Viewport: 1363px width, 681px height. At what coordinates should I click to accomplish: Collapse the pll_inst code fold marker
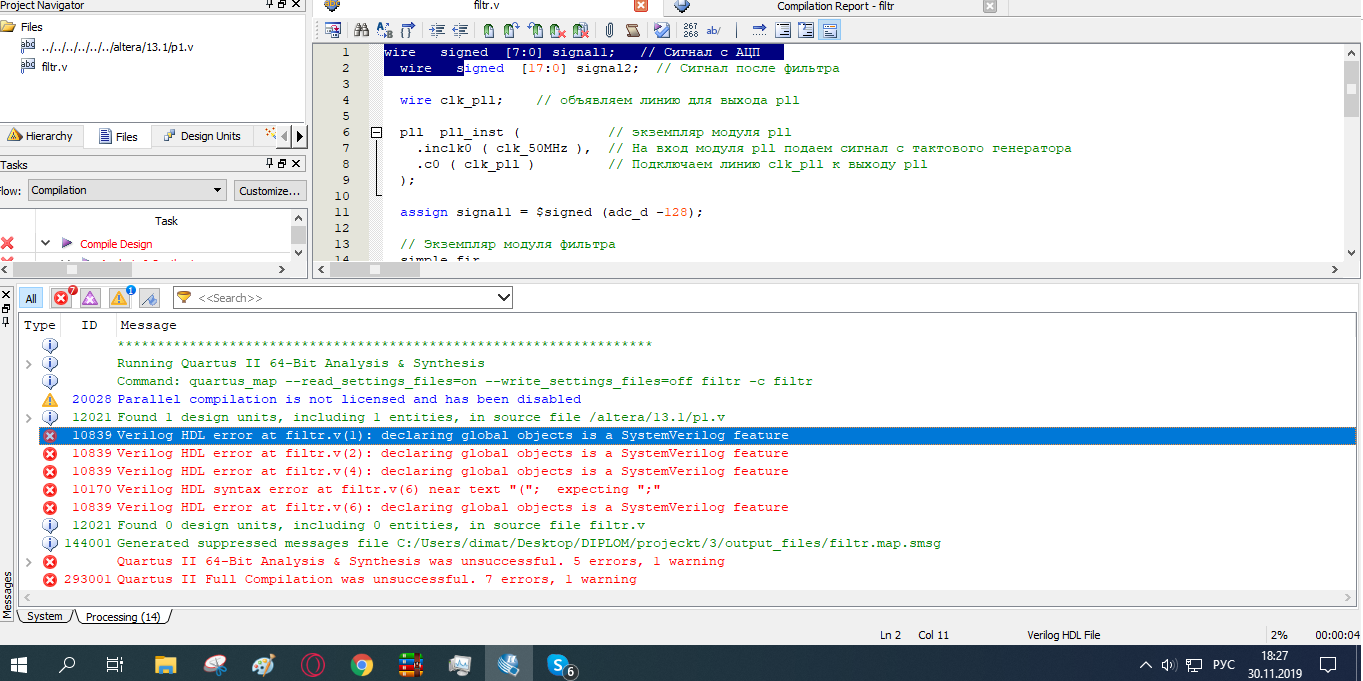(376, 132)
